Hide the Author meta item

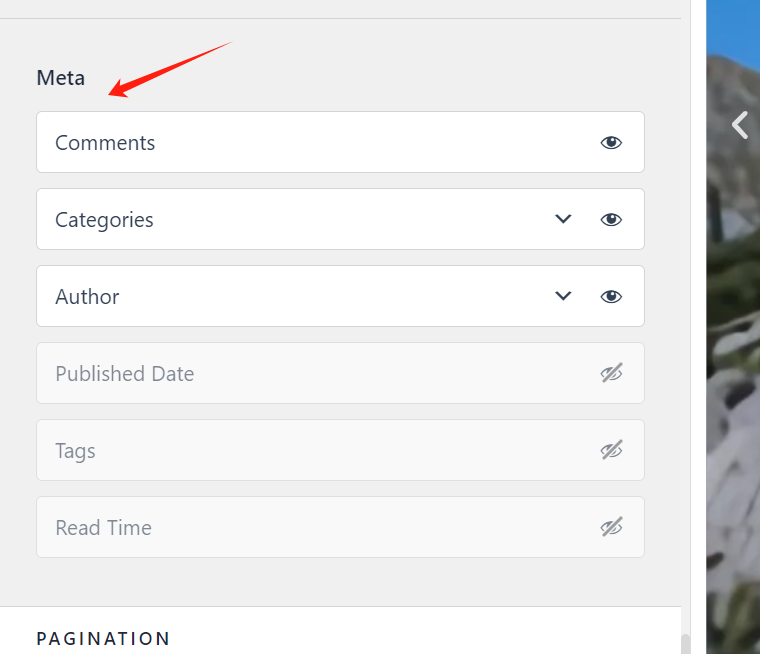(611, 297)
